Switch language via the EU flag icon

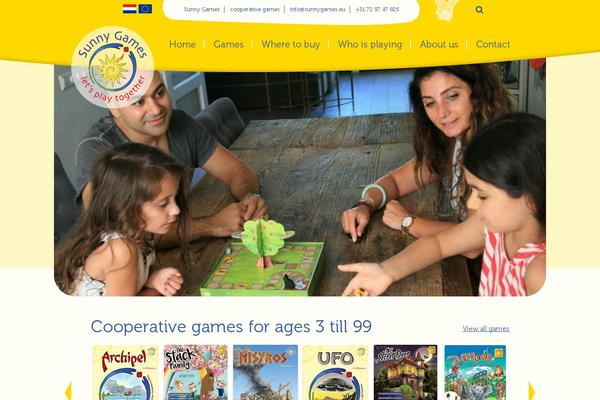click(x=145, y=9)
